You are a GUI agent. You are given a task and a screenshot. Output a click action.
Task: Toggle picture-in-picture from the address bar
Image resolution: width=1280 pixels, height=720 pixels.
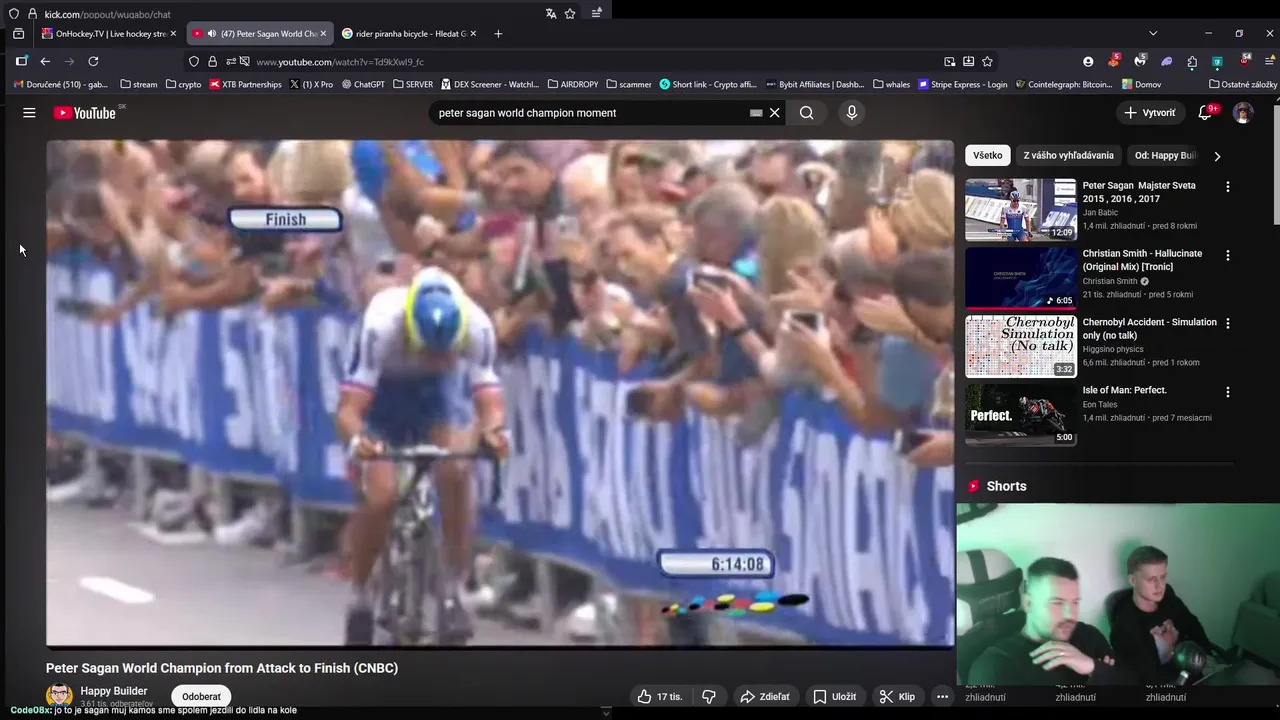[x=950, y=61]
